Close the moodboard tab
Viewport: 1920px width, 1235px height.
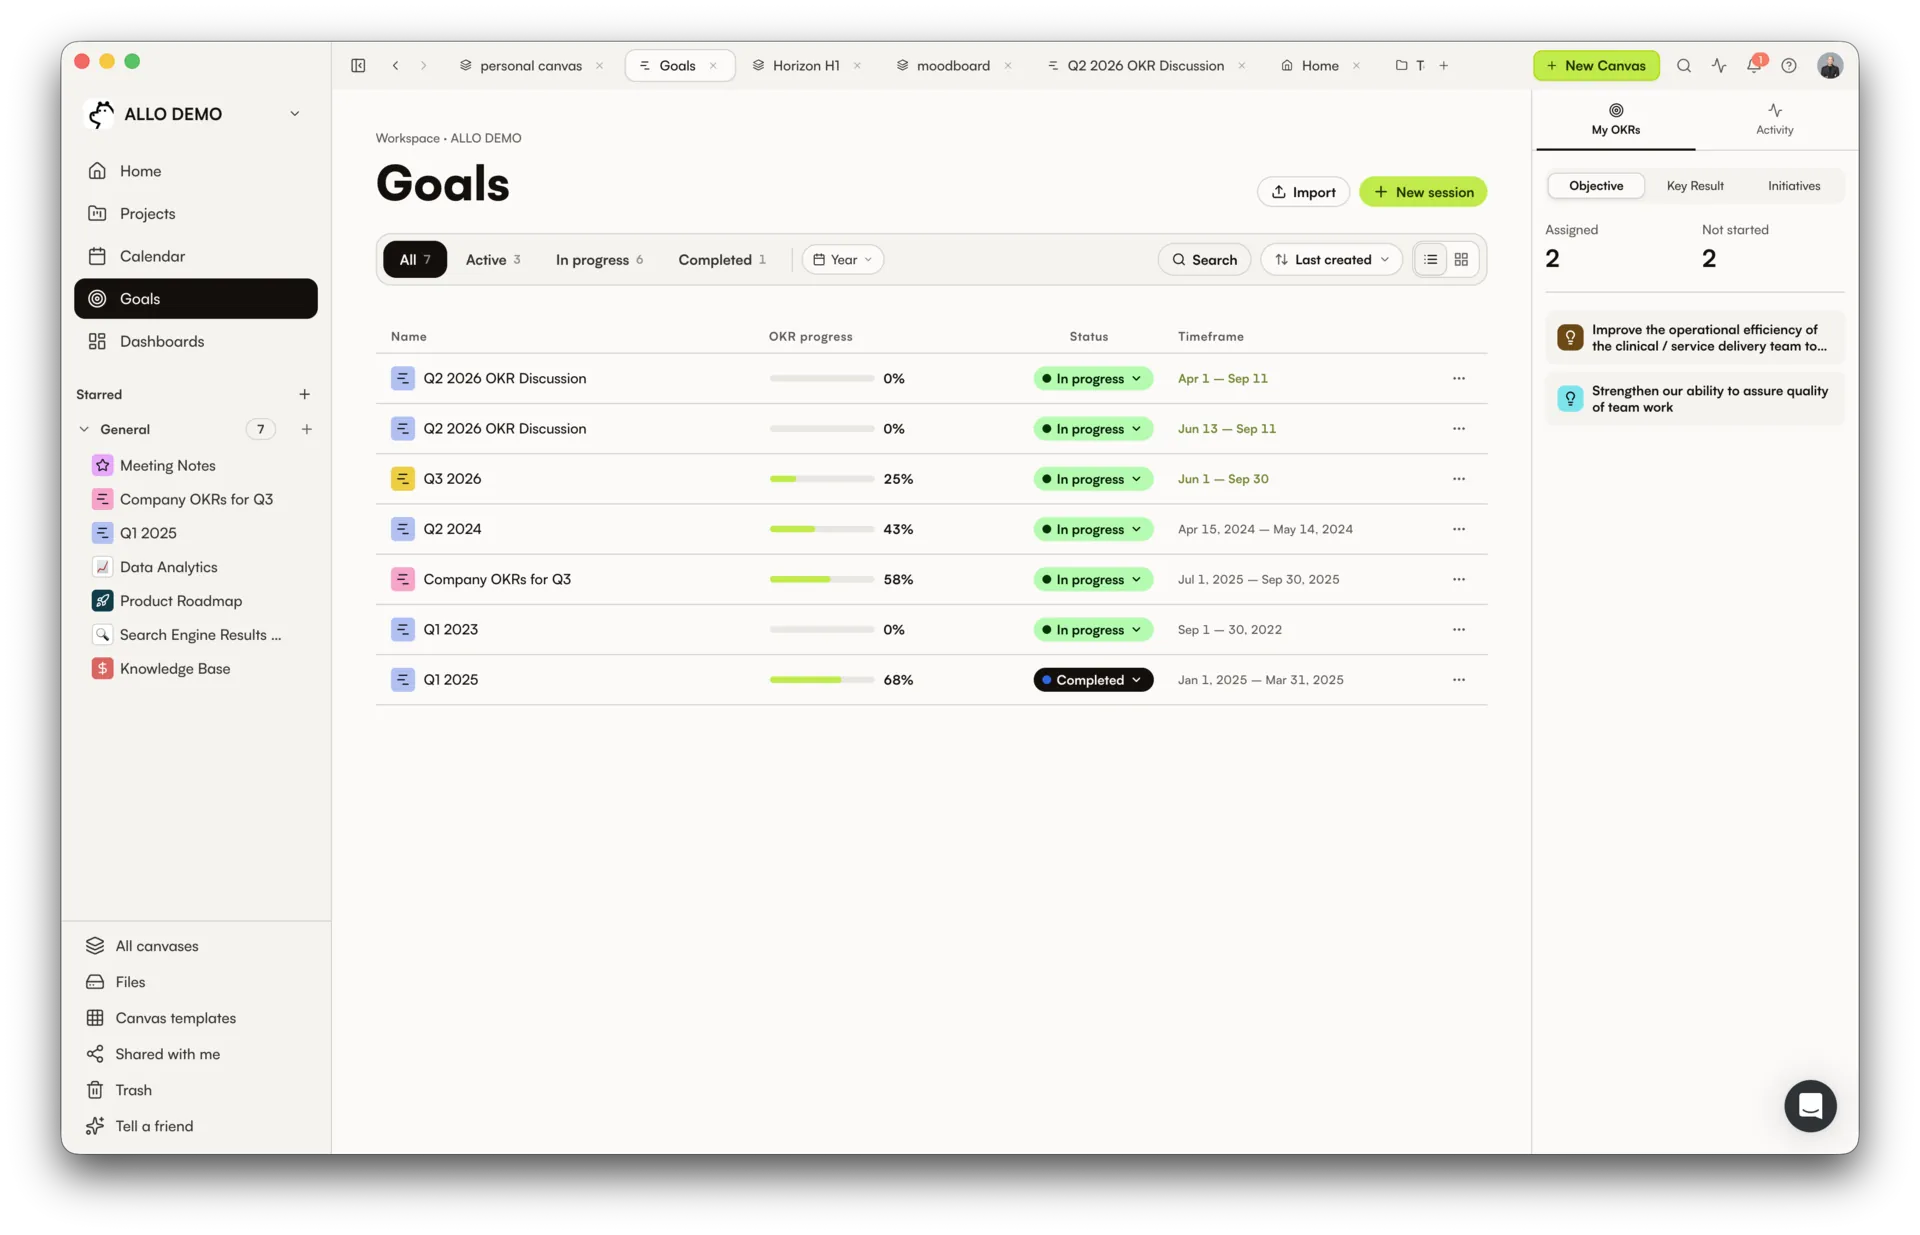click(1008, 66)
